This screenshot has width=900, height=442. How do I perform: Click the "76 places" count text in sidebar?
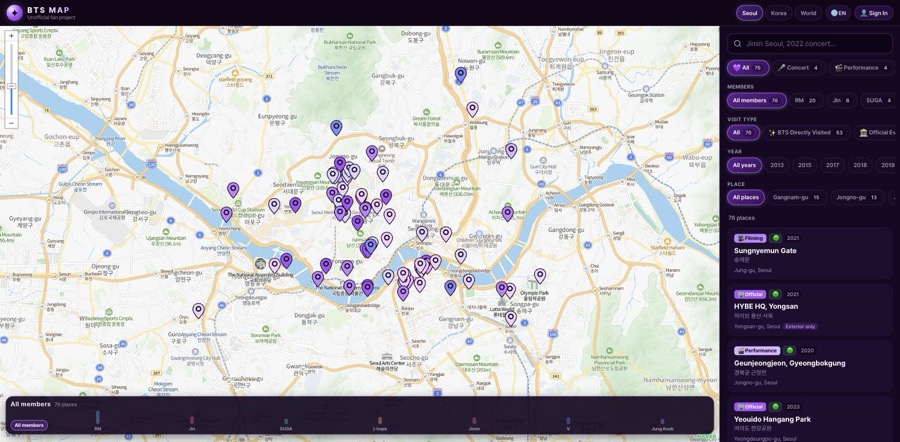741,218
